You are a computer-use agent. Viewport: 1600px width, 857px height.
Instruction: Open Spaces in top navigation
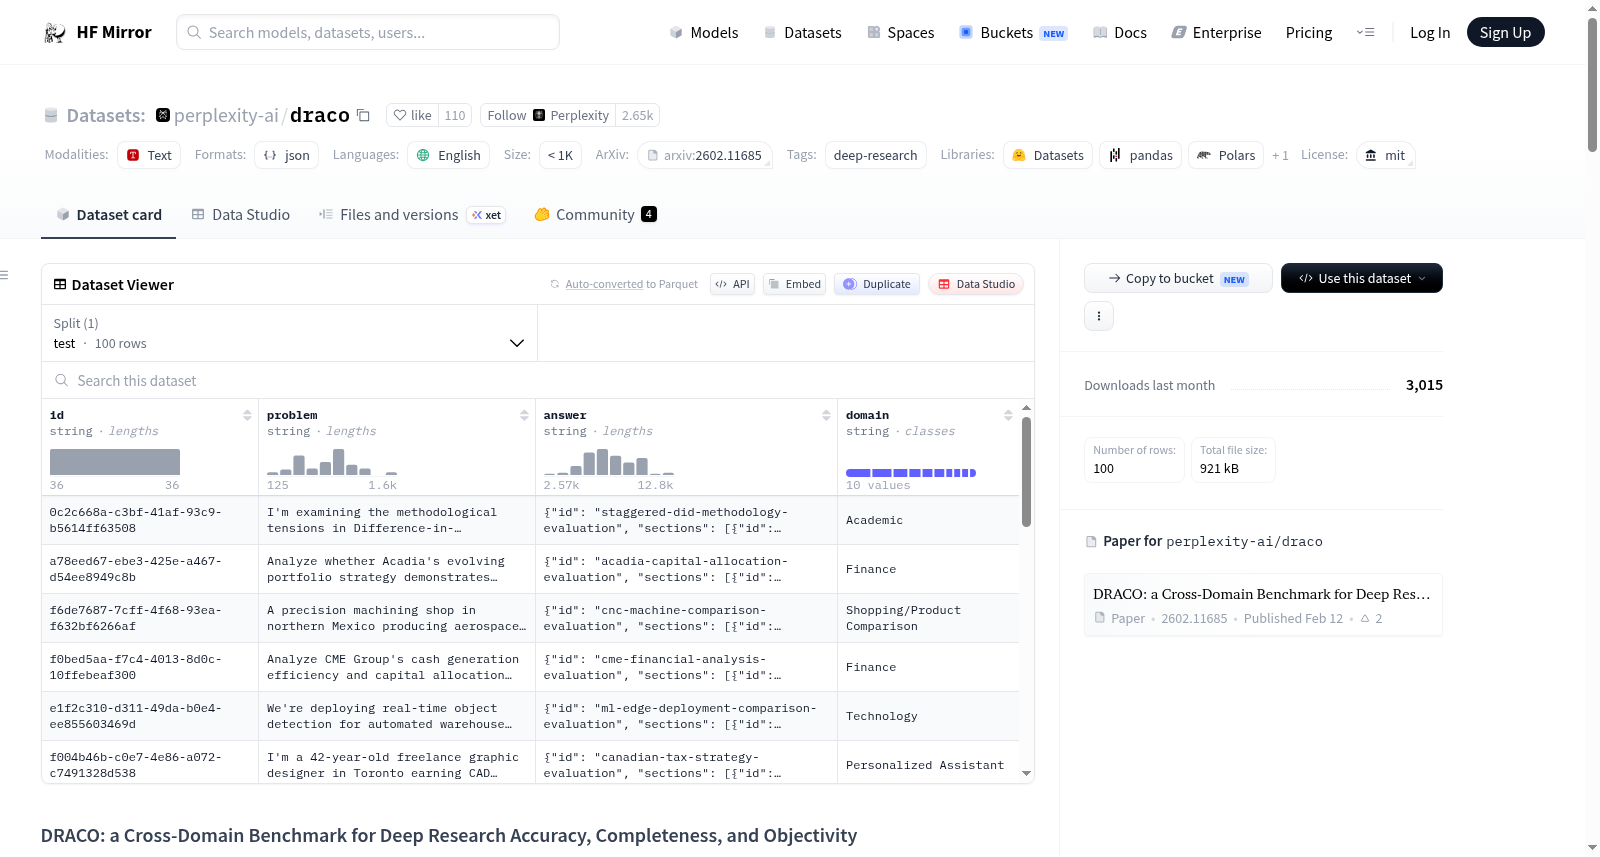900,33
